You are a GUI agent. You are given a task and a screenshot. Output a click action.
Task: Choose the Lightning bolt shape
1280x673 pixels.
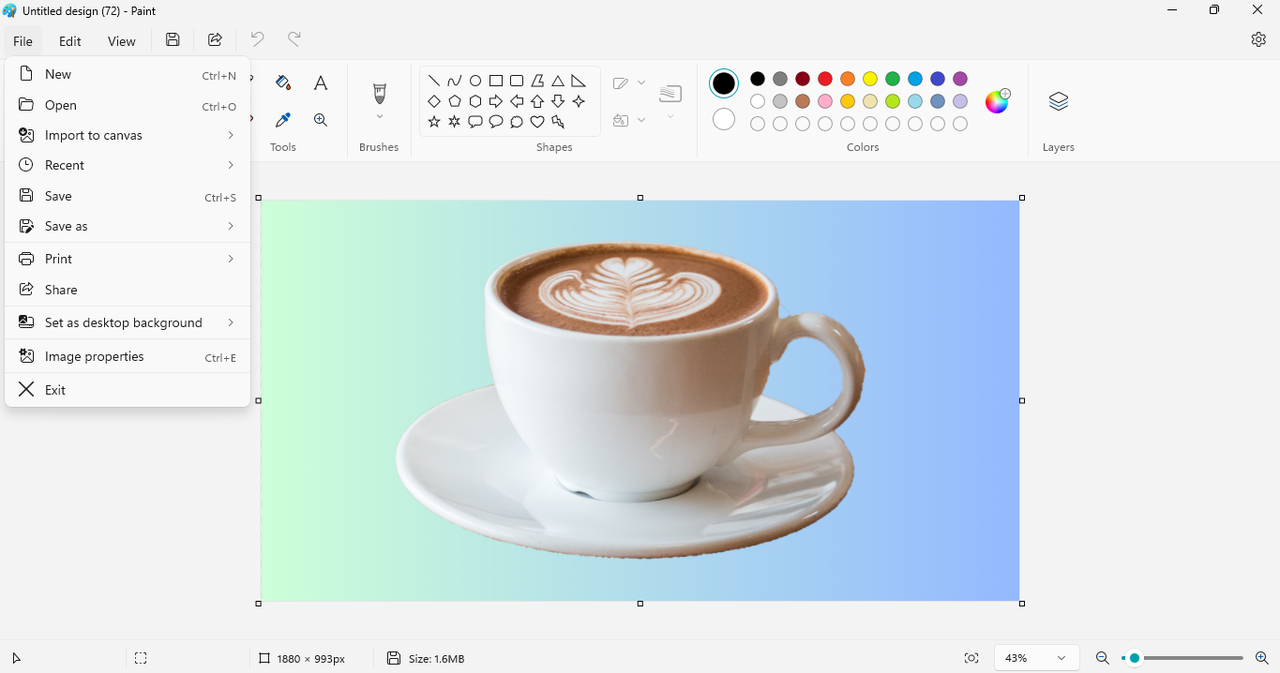[x=558, y=122]
